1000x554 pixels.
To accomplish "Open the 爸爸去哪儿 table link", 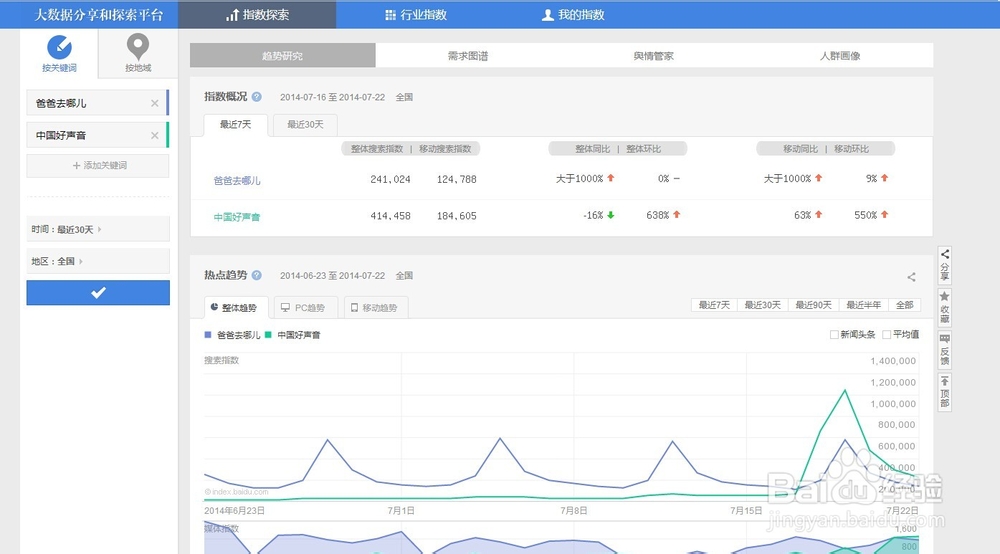I will click(x=237, y=180).
